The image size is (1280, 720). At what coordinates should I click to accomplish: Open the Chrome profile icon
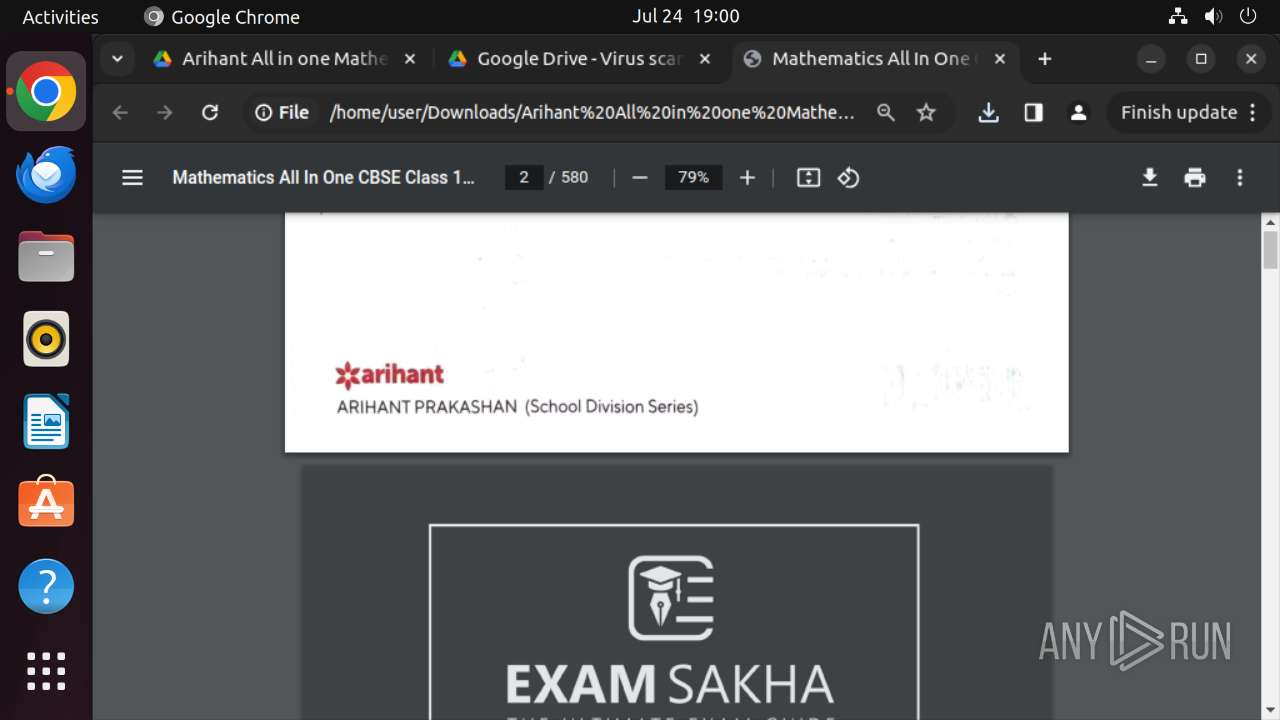point(1078,113)
